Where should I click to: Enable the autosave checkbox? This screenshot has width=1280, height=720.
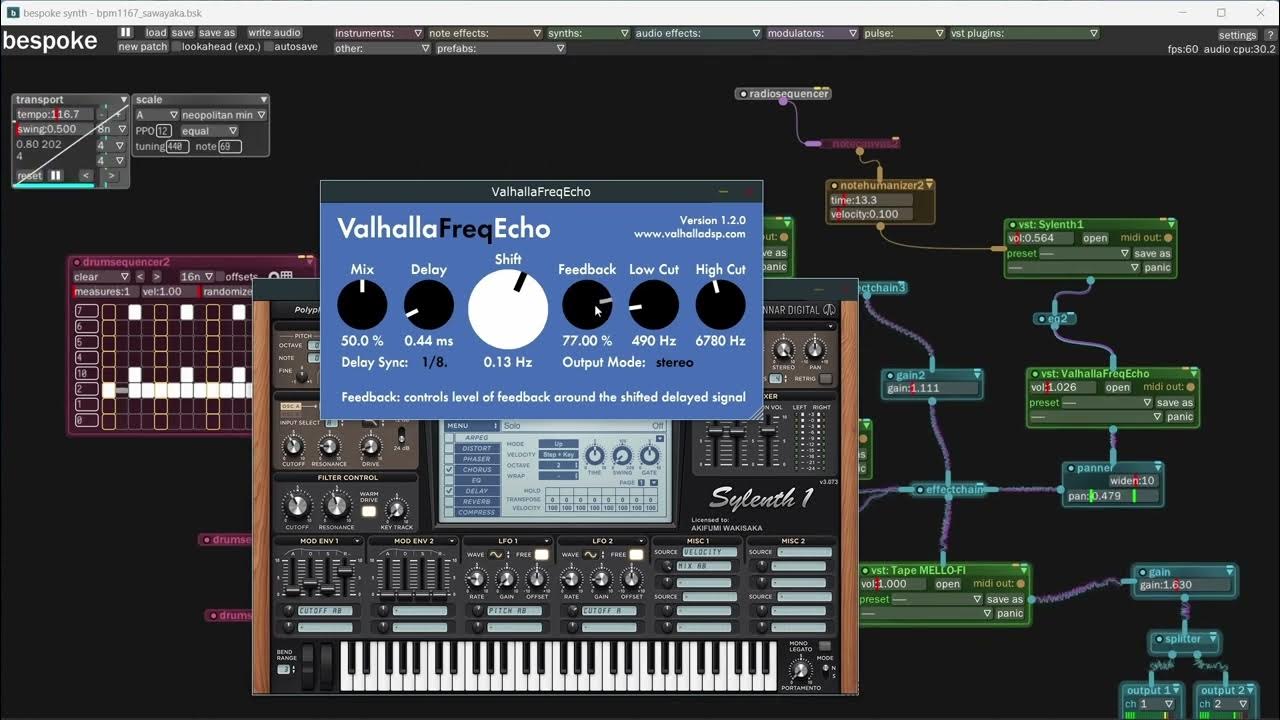click(267, 47)
